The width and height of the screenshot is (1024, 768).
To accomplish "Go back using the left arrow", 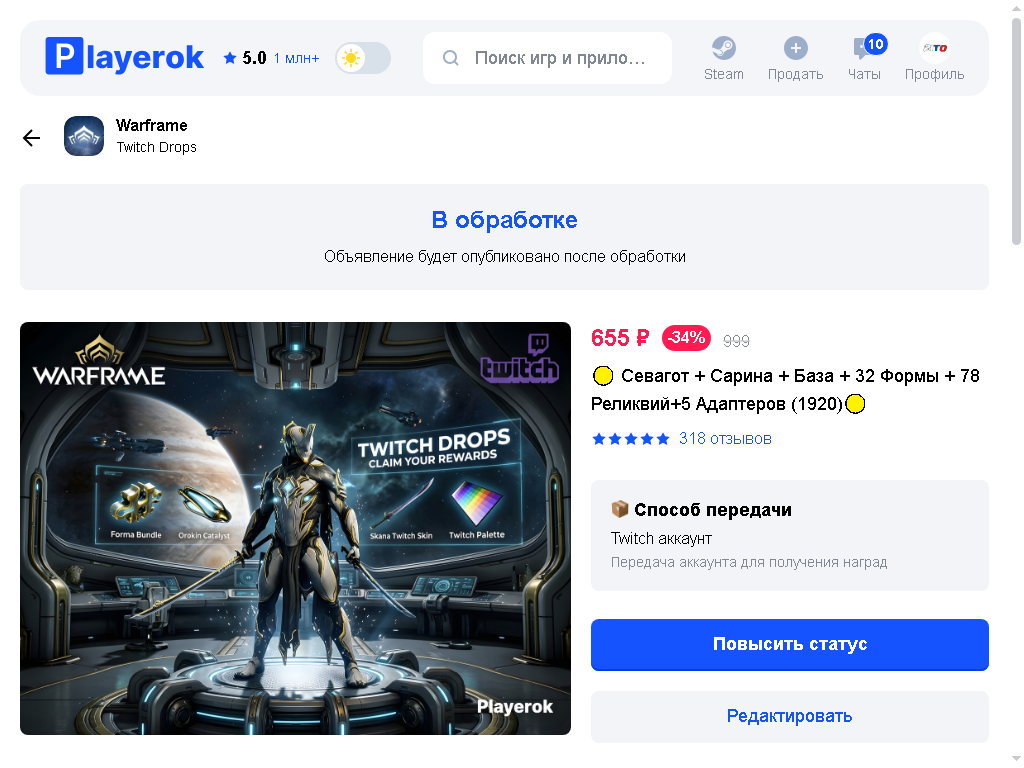I will point(31,138).
